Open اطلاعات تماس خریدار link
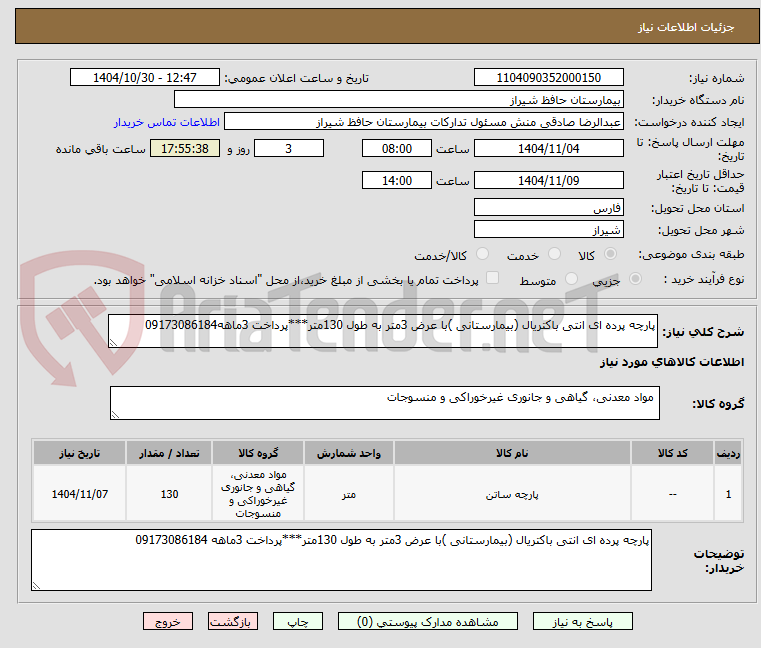761x648 pixels. coord(167,122)
